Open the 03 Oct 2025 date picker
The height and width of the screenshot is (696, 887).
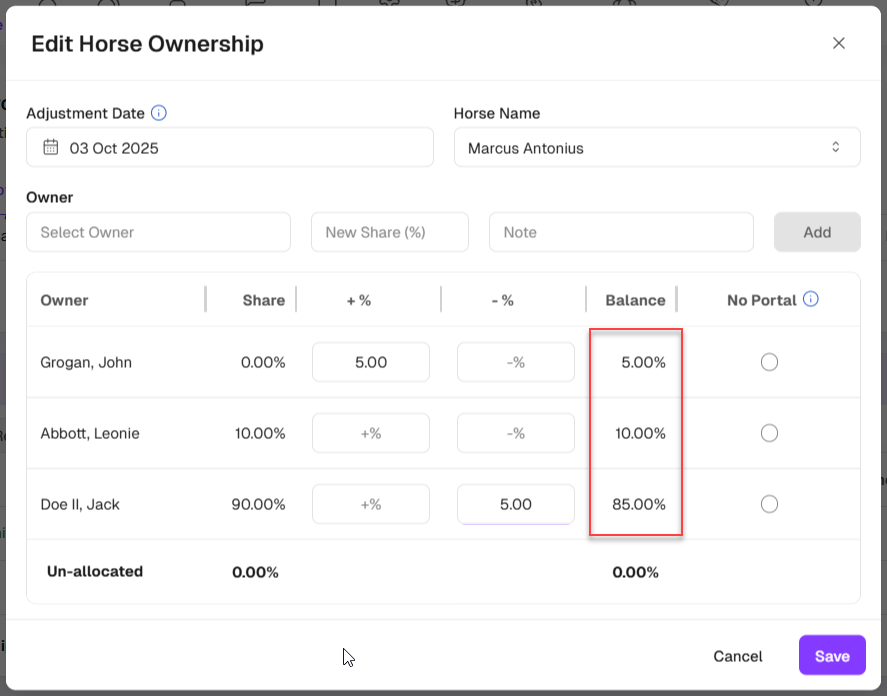230,148
